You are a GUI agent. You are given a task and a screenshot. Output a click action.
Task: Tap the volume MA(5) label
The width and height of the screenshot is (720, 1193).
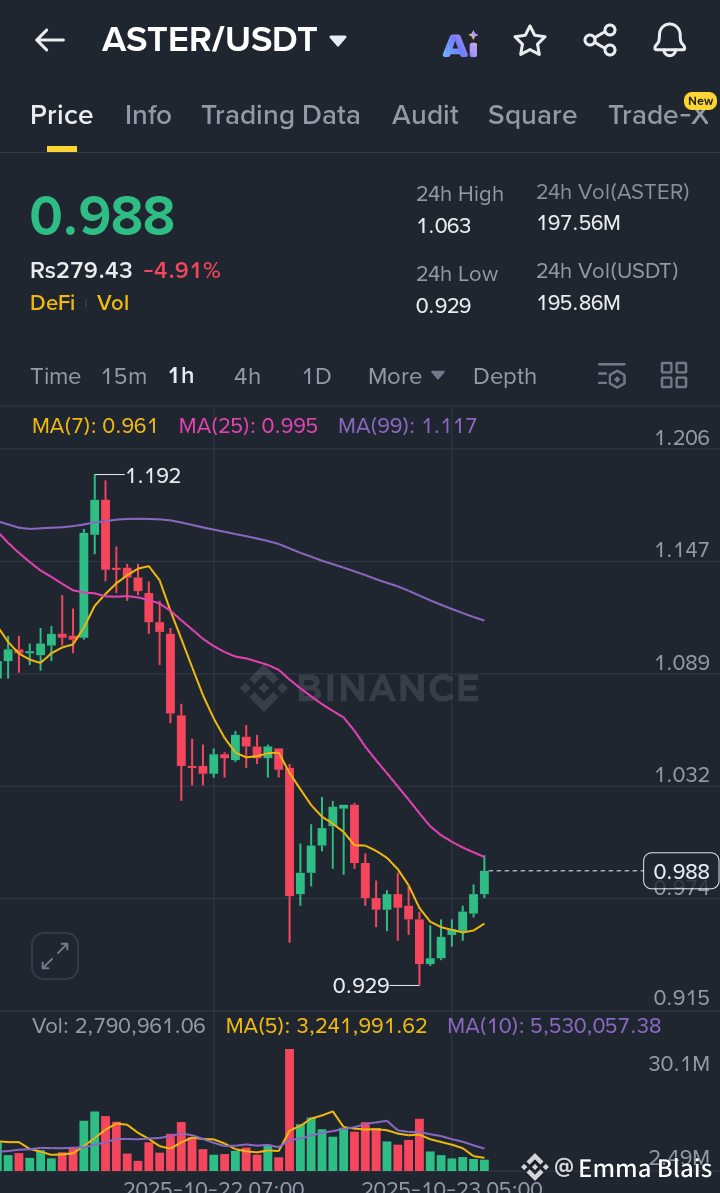point(327,1026)
